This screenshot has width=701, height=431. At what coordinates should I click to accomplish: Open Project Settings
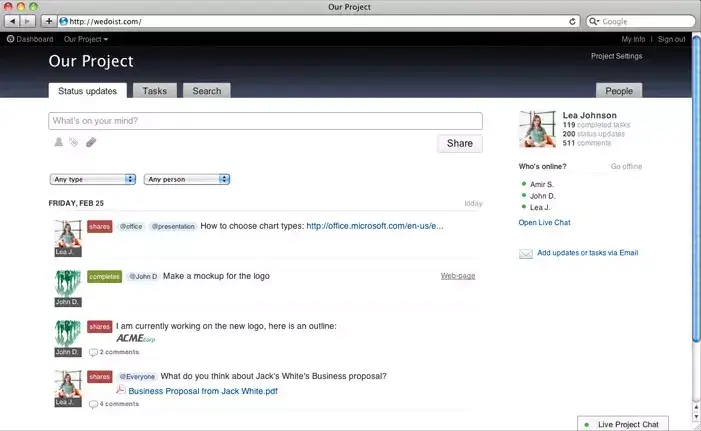click(617, 56)
